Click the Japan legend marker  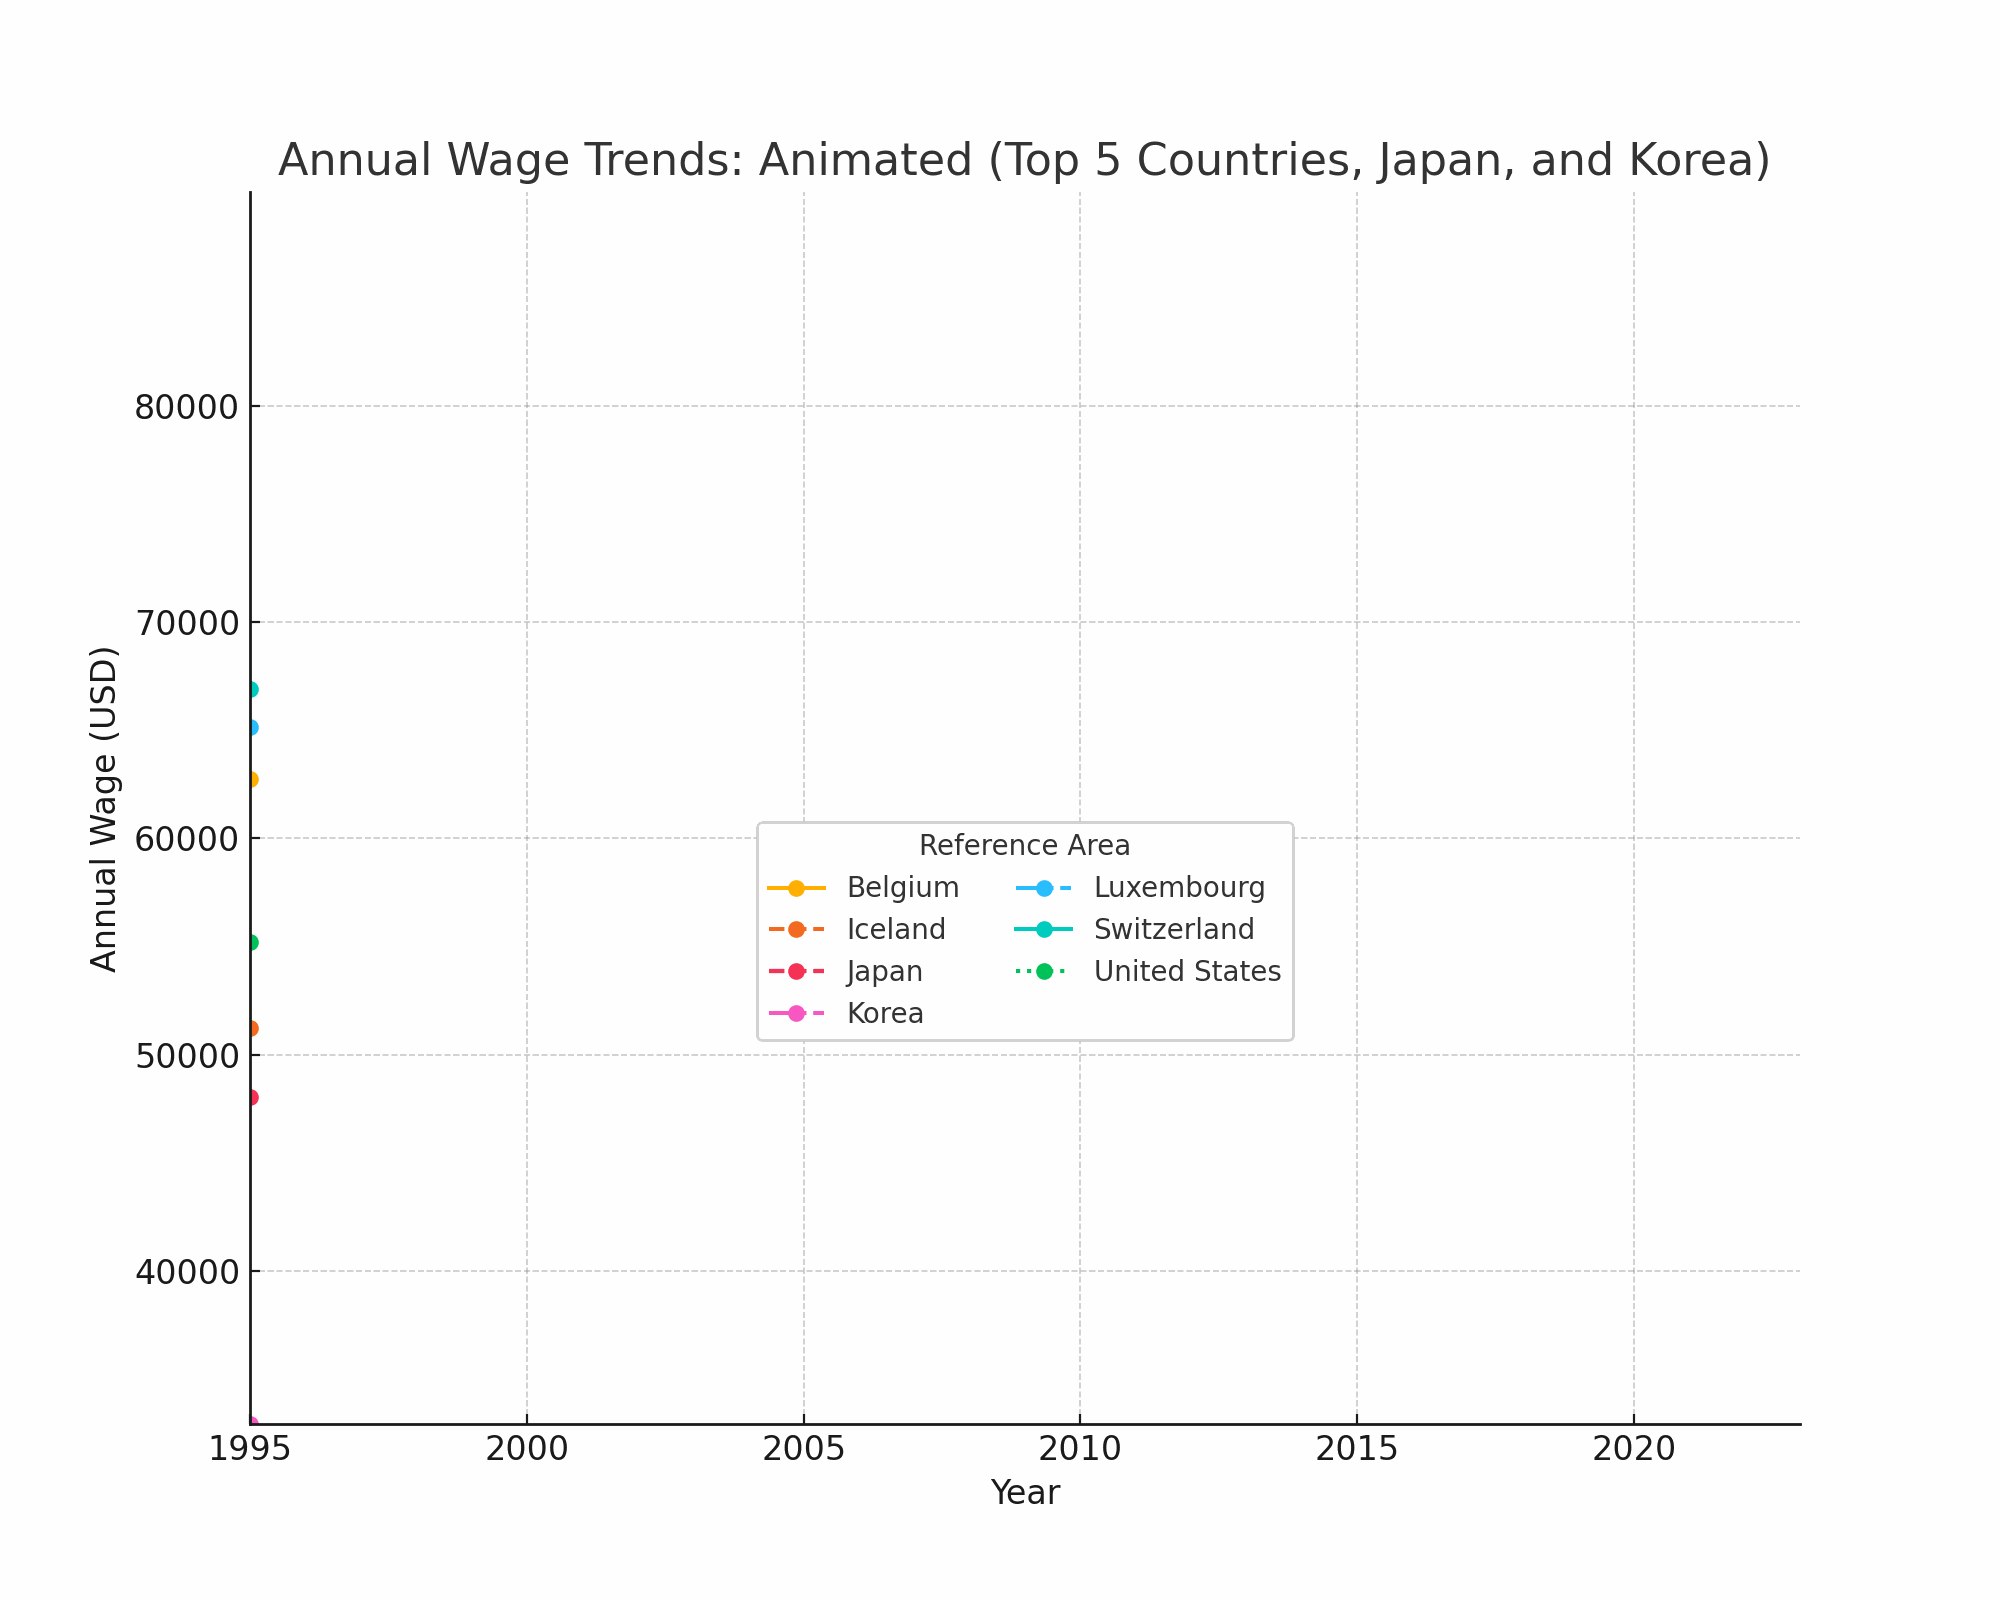coord(796,972)
